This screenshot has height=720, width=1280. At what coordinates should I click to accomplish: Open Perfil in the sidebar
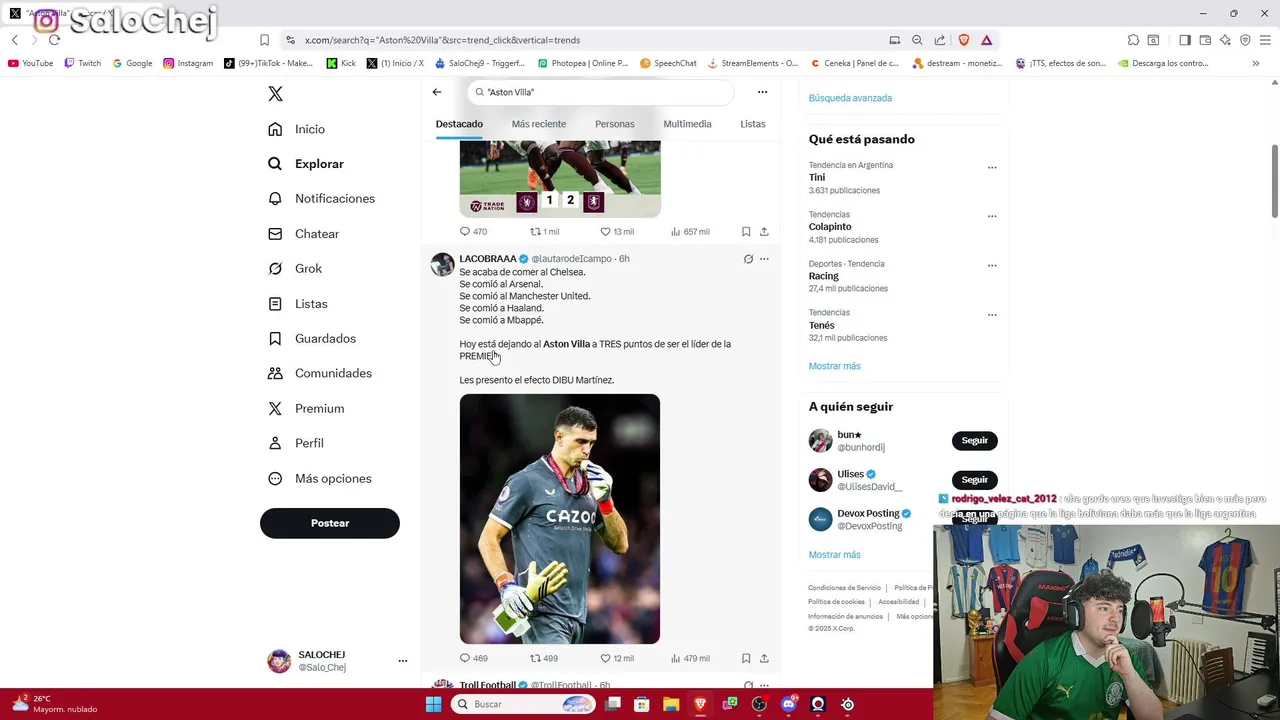pos(296,443)
